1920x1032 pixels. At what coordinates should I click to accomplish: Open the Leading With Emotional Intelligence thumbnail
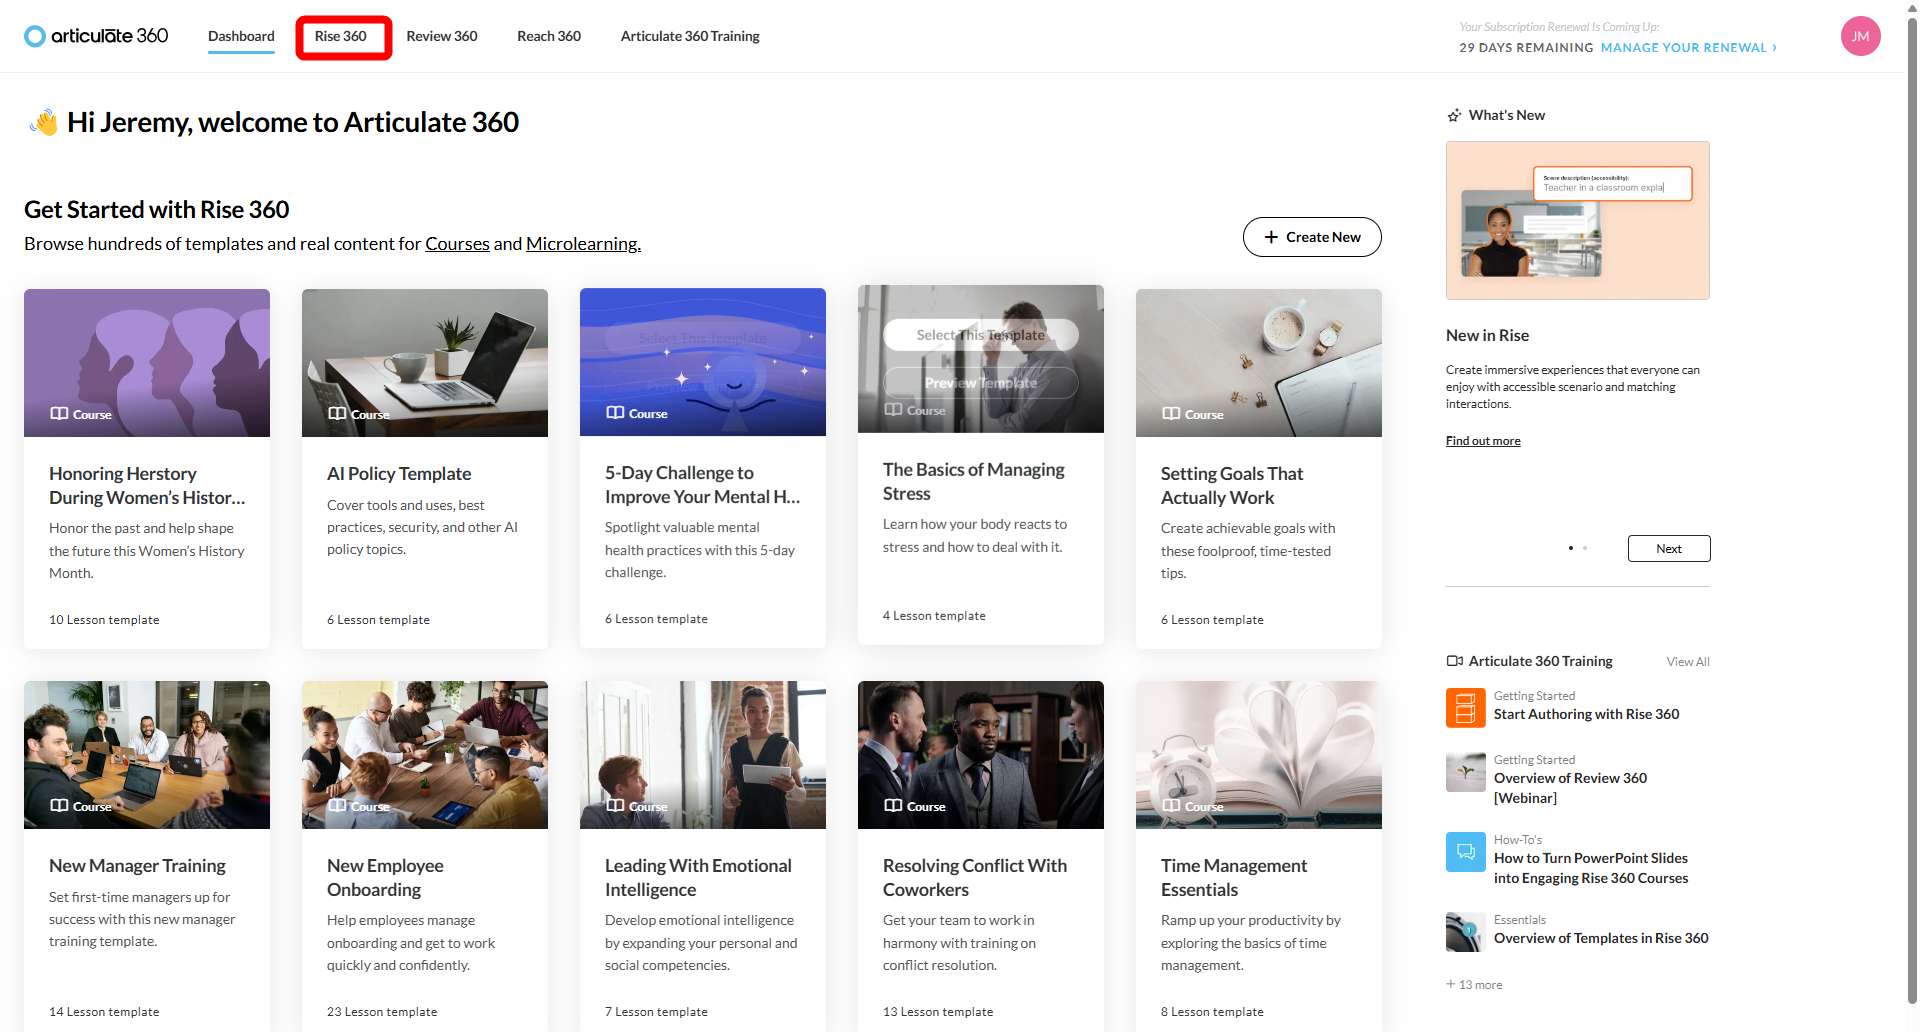[703, 755]
